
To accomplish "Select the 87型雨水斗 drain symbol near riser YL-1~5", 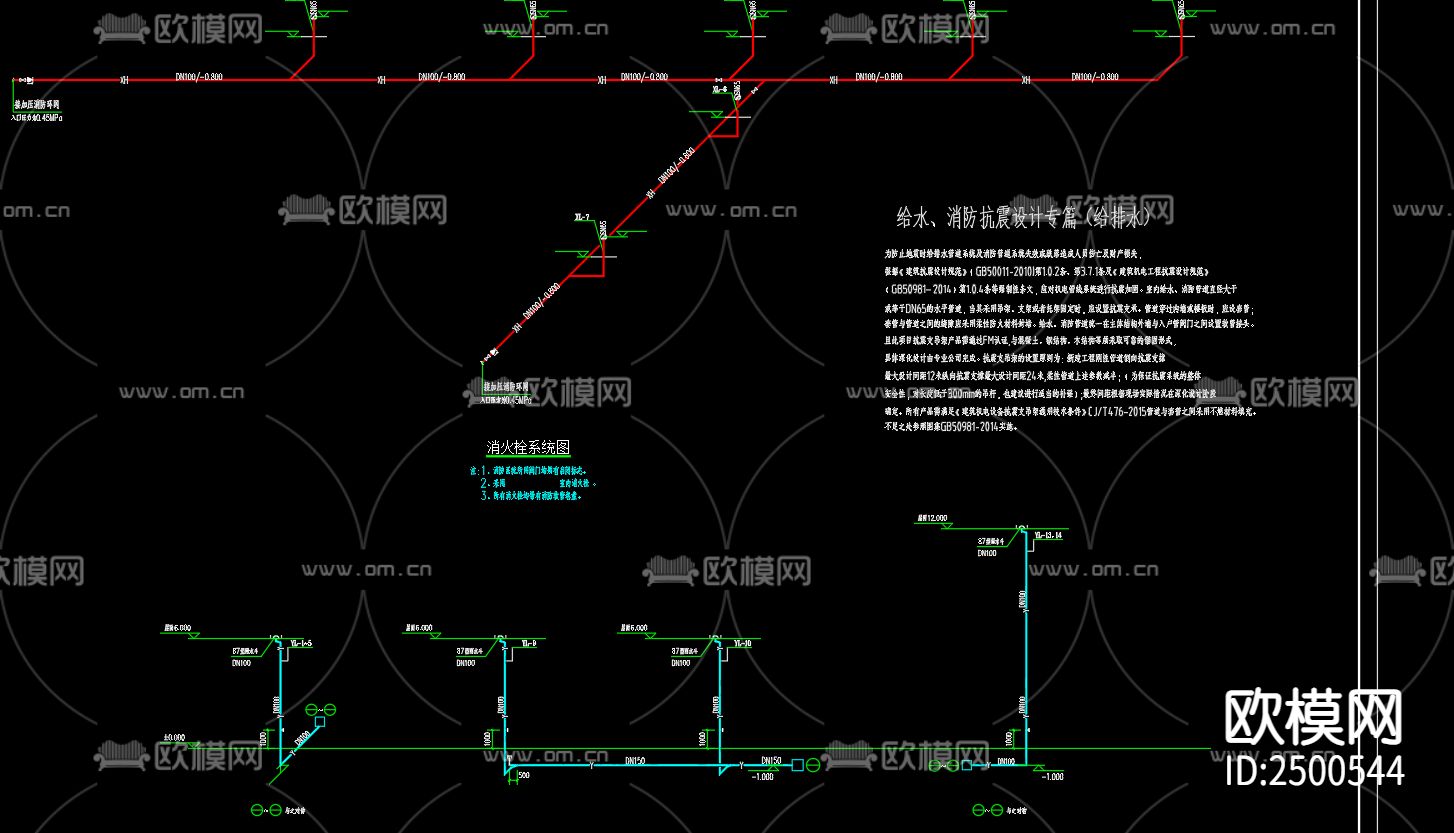I will tap(276, 637).
